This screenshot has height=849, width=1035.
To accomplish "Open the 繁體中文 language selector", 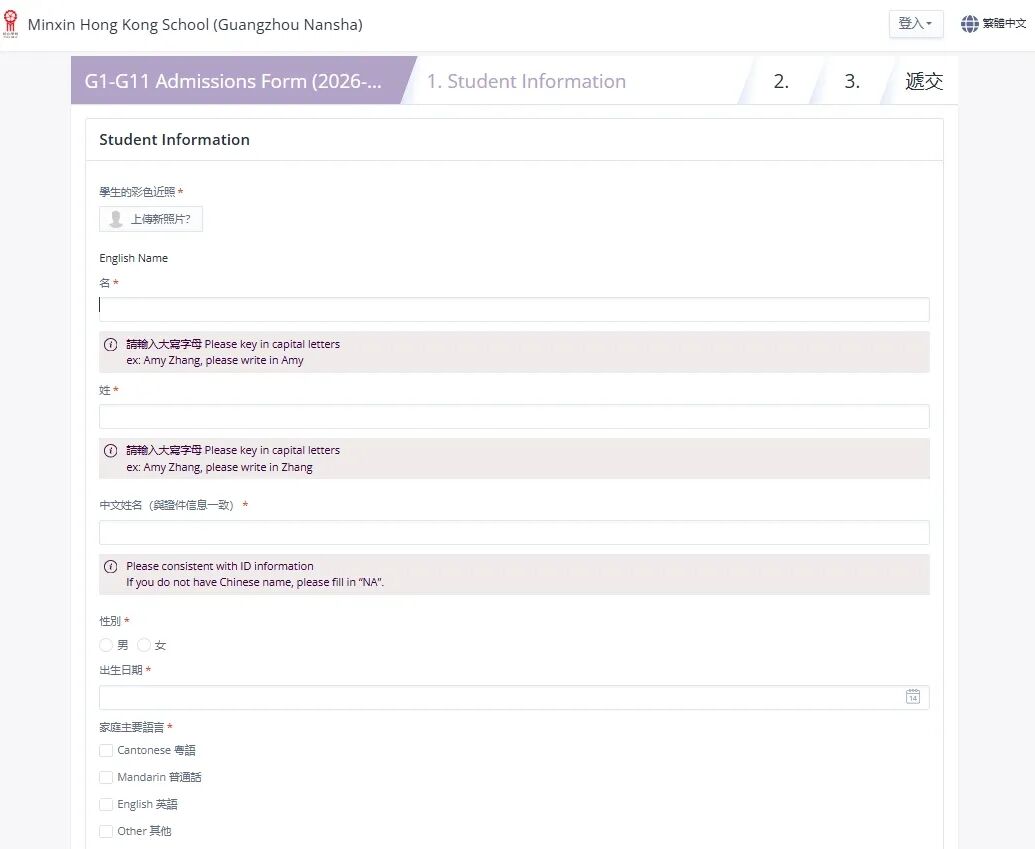I will pos(1004,24).
